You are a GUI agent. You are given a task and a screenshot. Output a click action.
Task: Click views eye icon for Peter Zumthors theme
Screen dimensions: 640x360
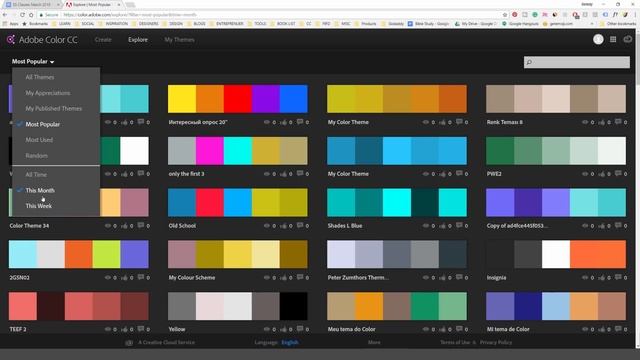point(426,278)
